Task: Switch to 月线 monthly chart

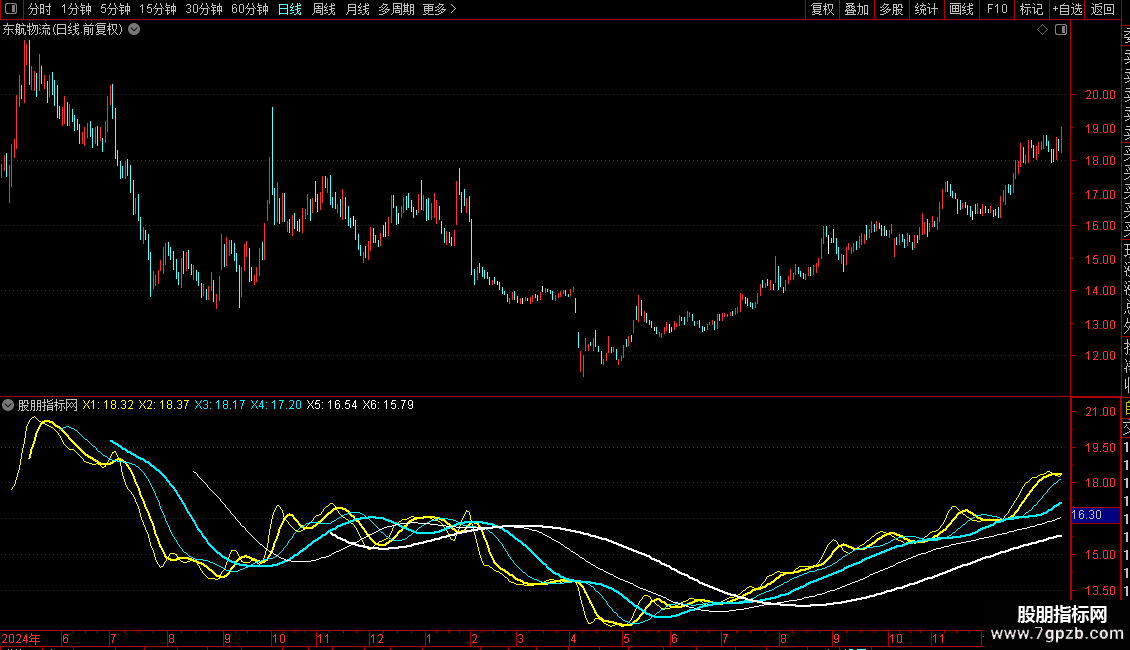Action: (357, 9)
